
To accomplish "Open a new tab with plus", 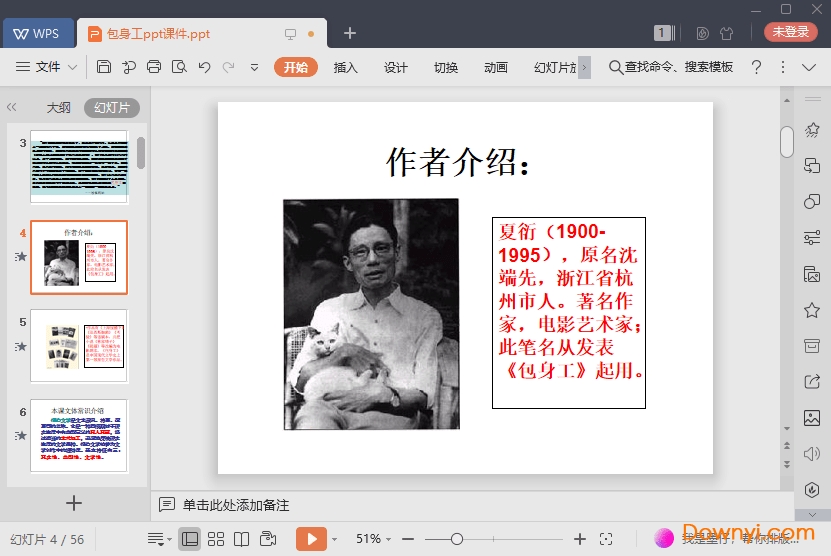I will click(350, 33).
